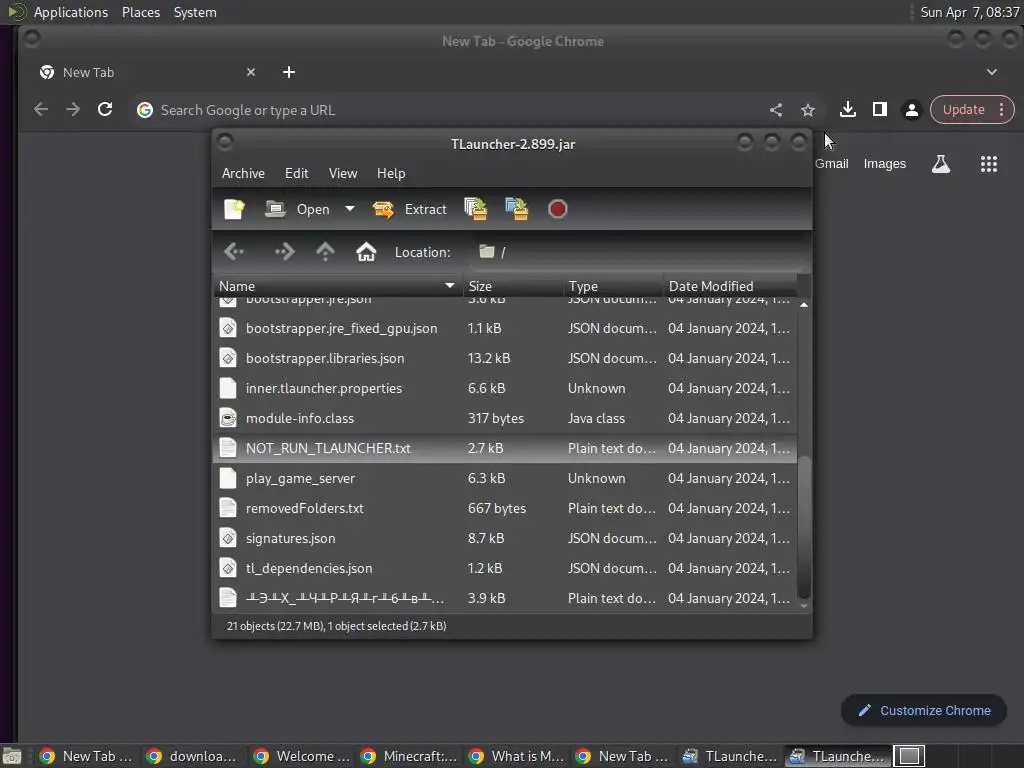The image size is (1024, 768).
Task: Open the Archive menu
Action: [x=243, y=173]
